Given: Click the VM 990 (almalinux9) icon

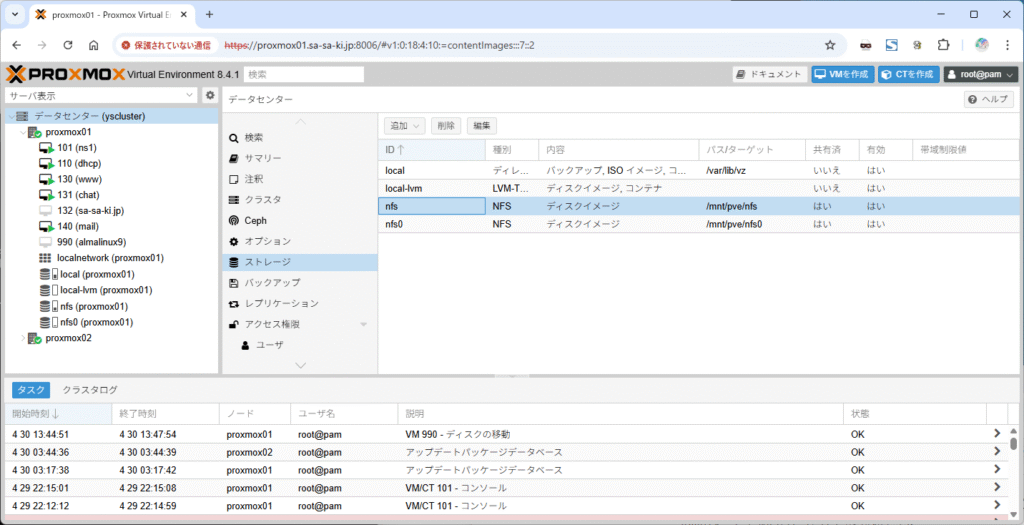Looking at the screenshot, I should click(x=46, y=242).
